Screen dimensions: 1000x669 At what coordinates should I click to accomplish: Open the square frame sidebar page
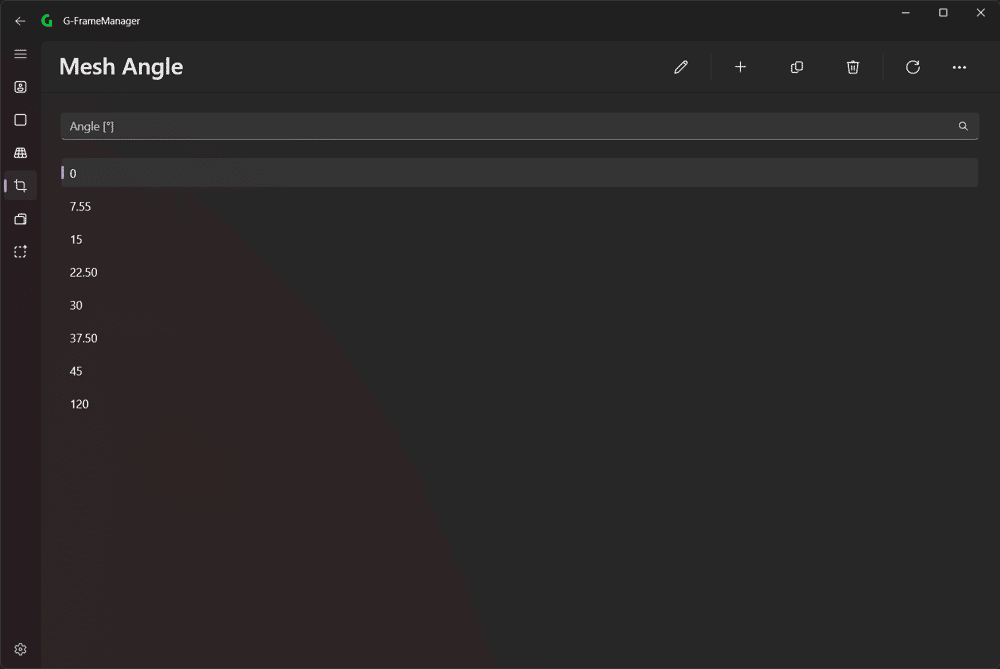[x=20, y=120]
